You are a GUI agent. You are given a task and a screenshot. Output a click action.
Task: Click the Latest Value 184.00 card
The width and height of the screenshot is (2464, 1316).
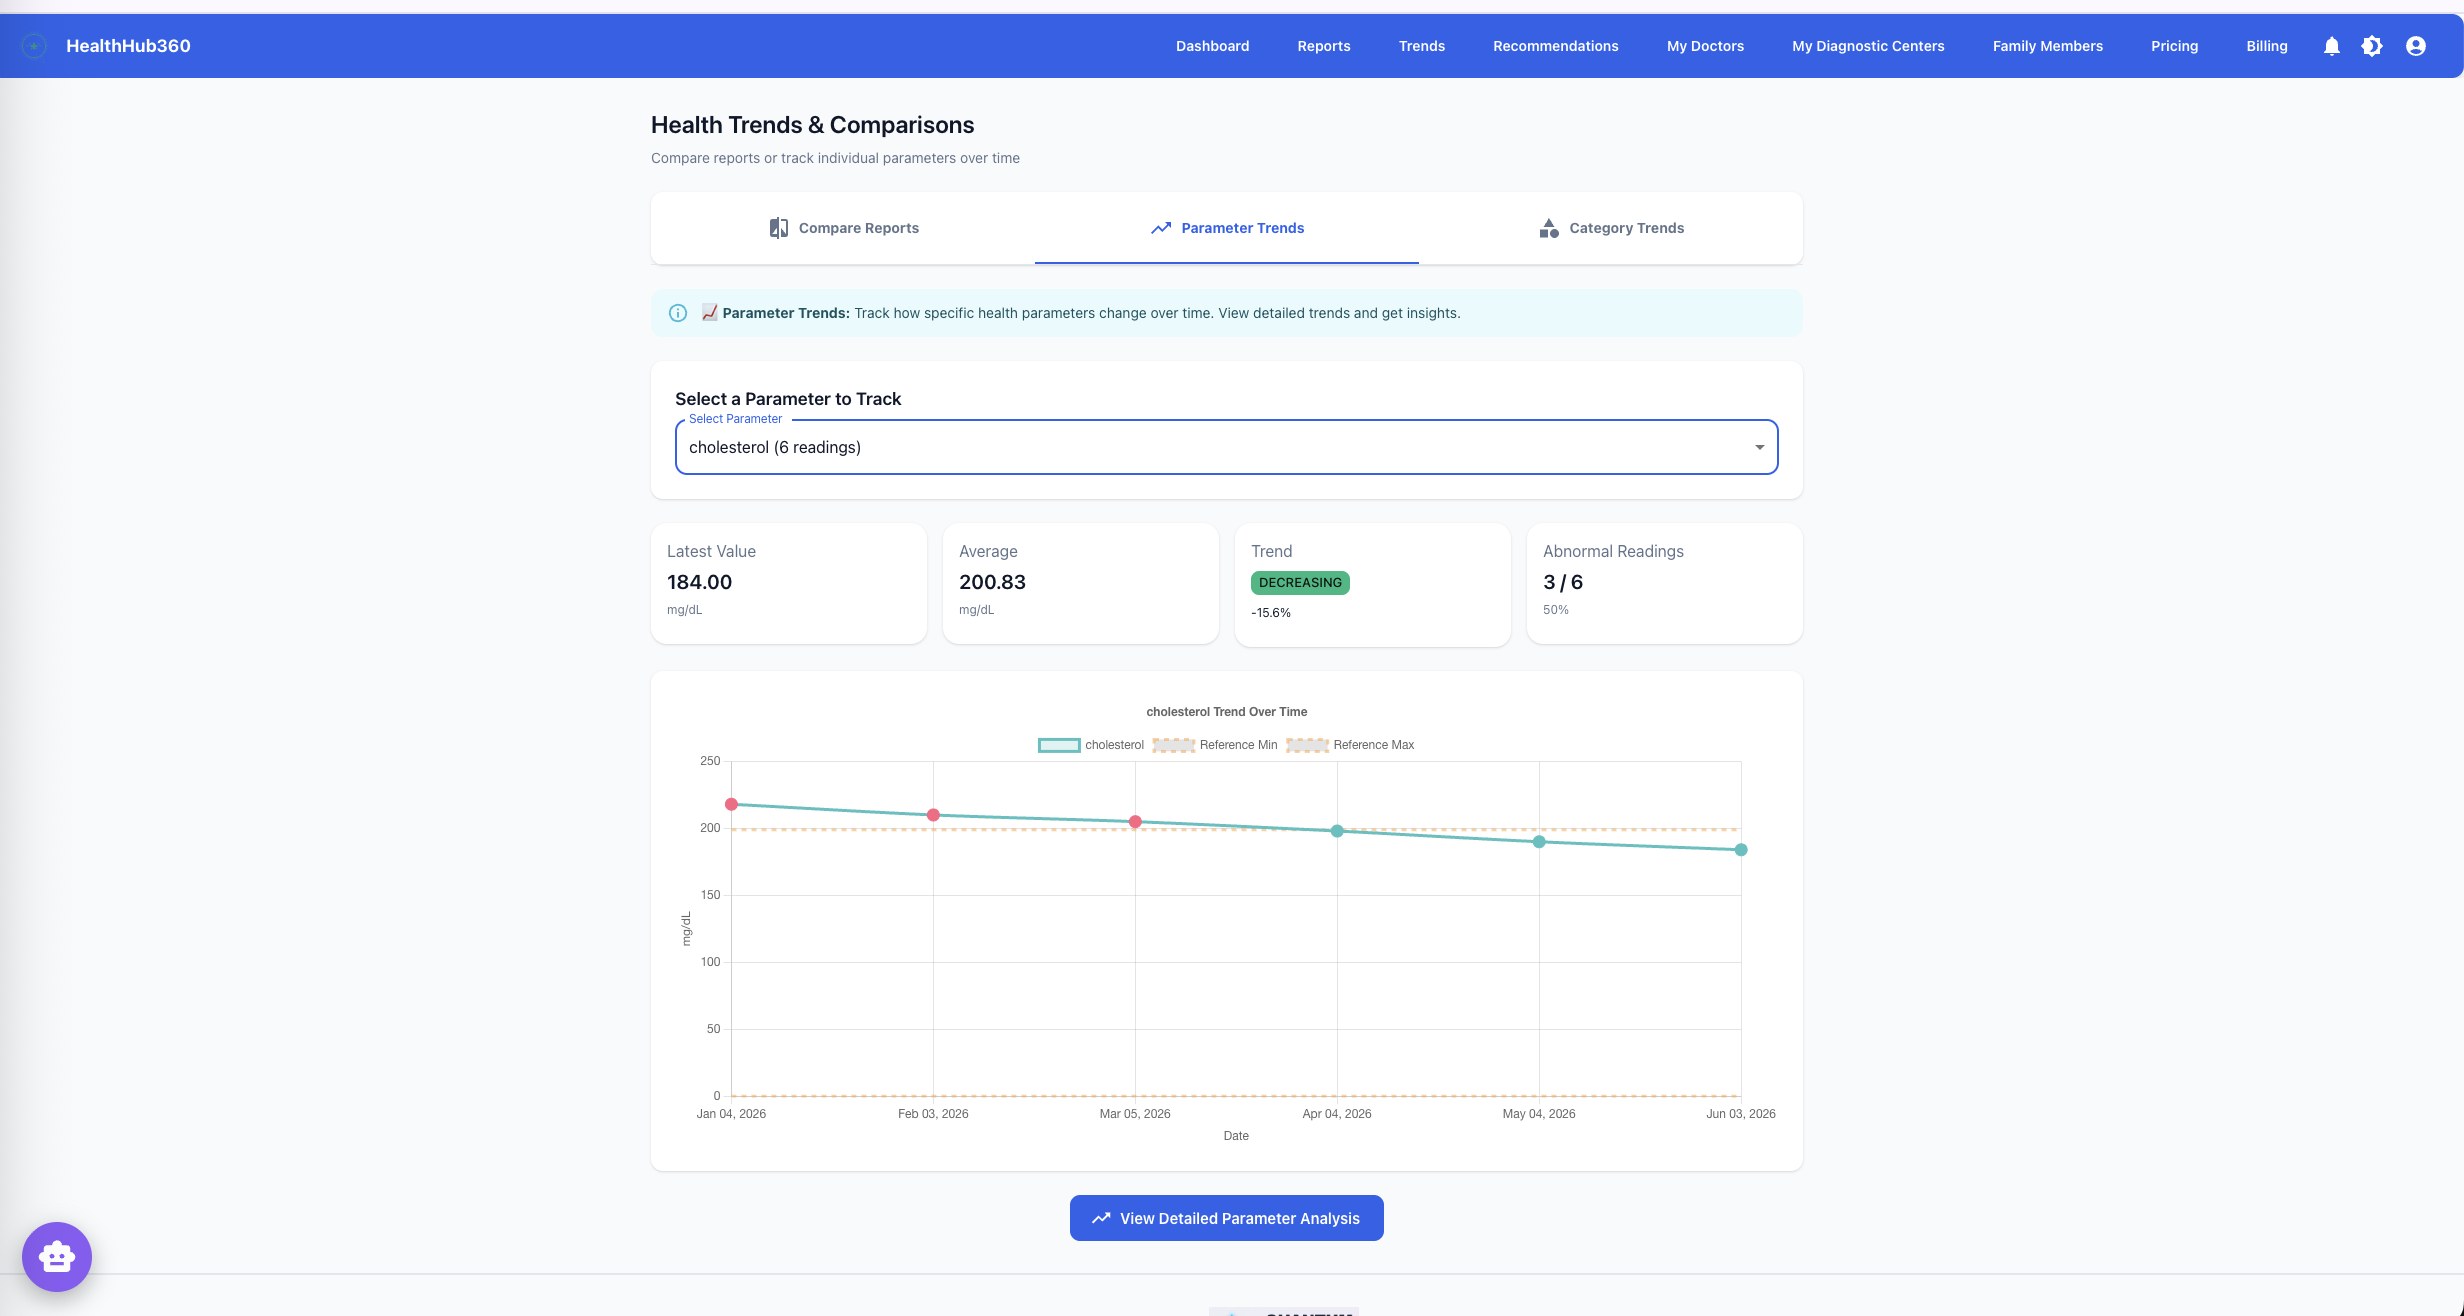click(x=789, y=584)
